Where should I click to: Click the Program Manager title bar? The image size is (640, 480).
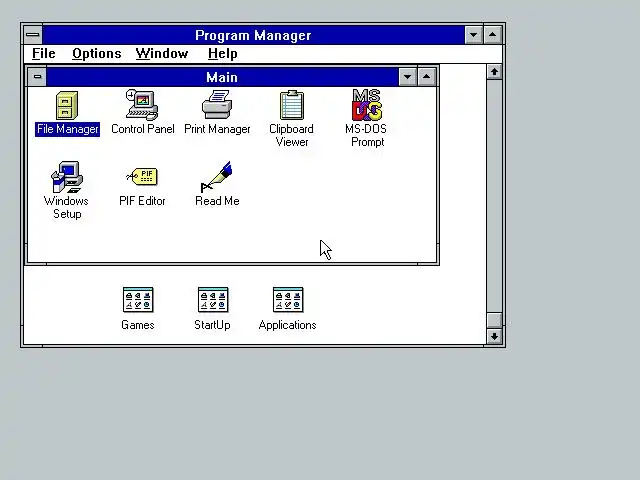point(253,35)
